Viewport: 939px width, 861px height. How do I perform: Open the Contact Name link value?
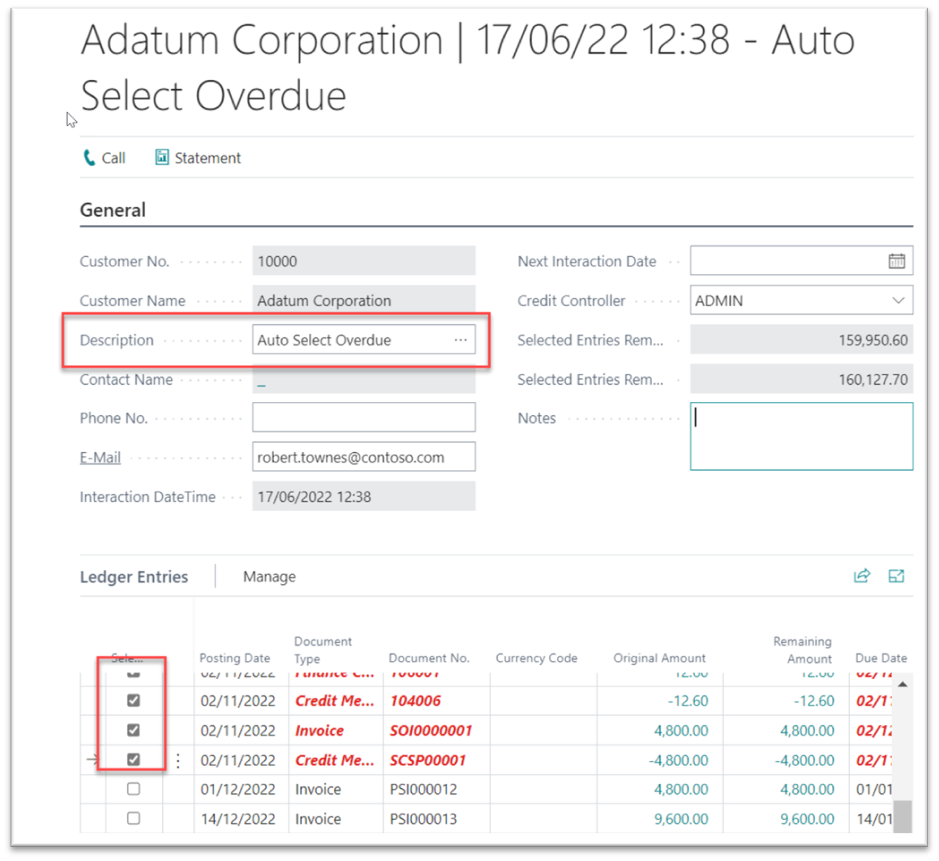(261, 383)
